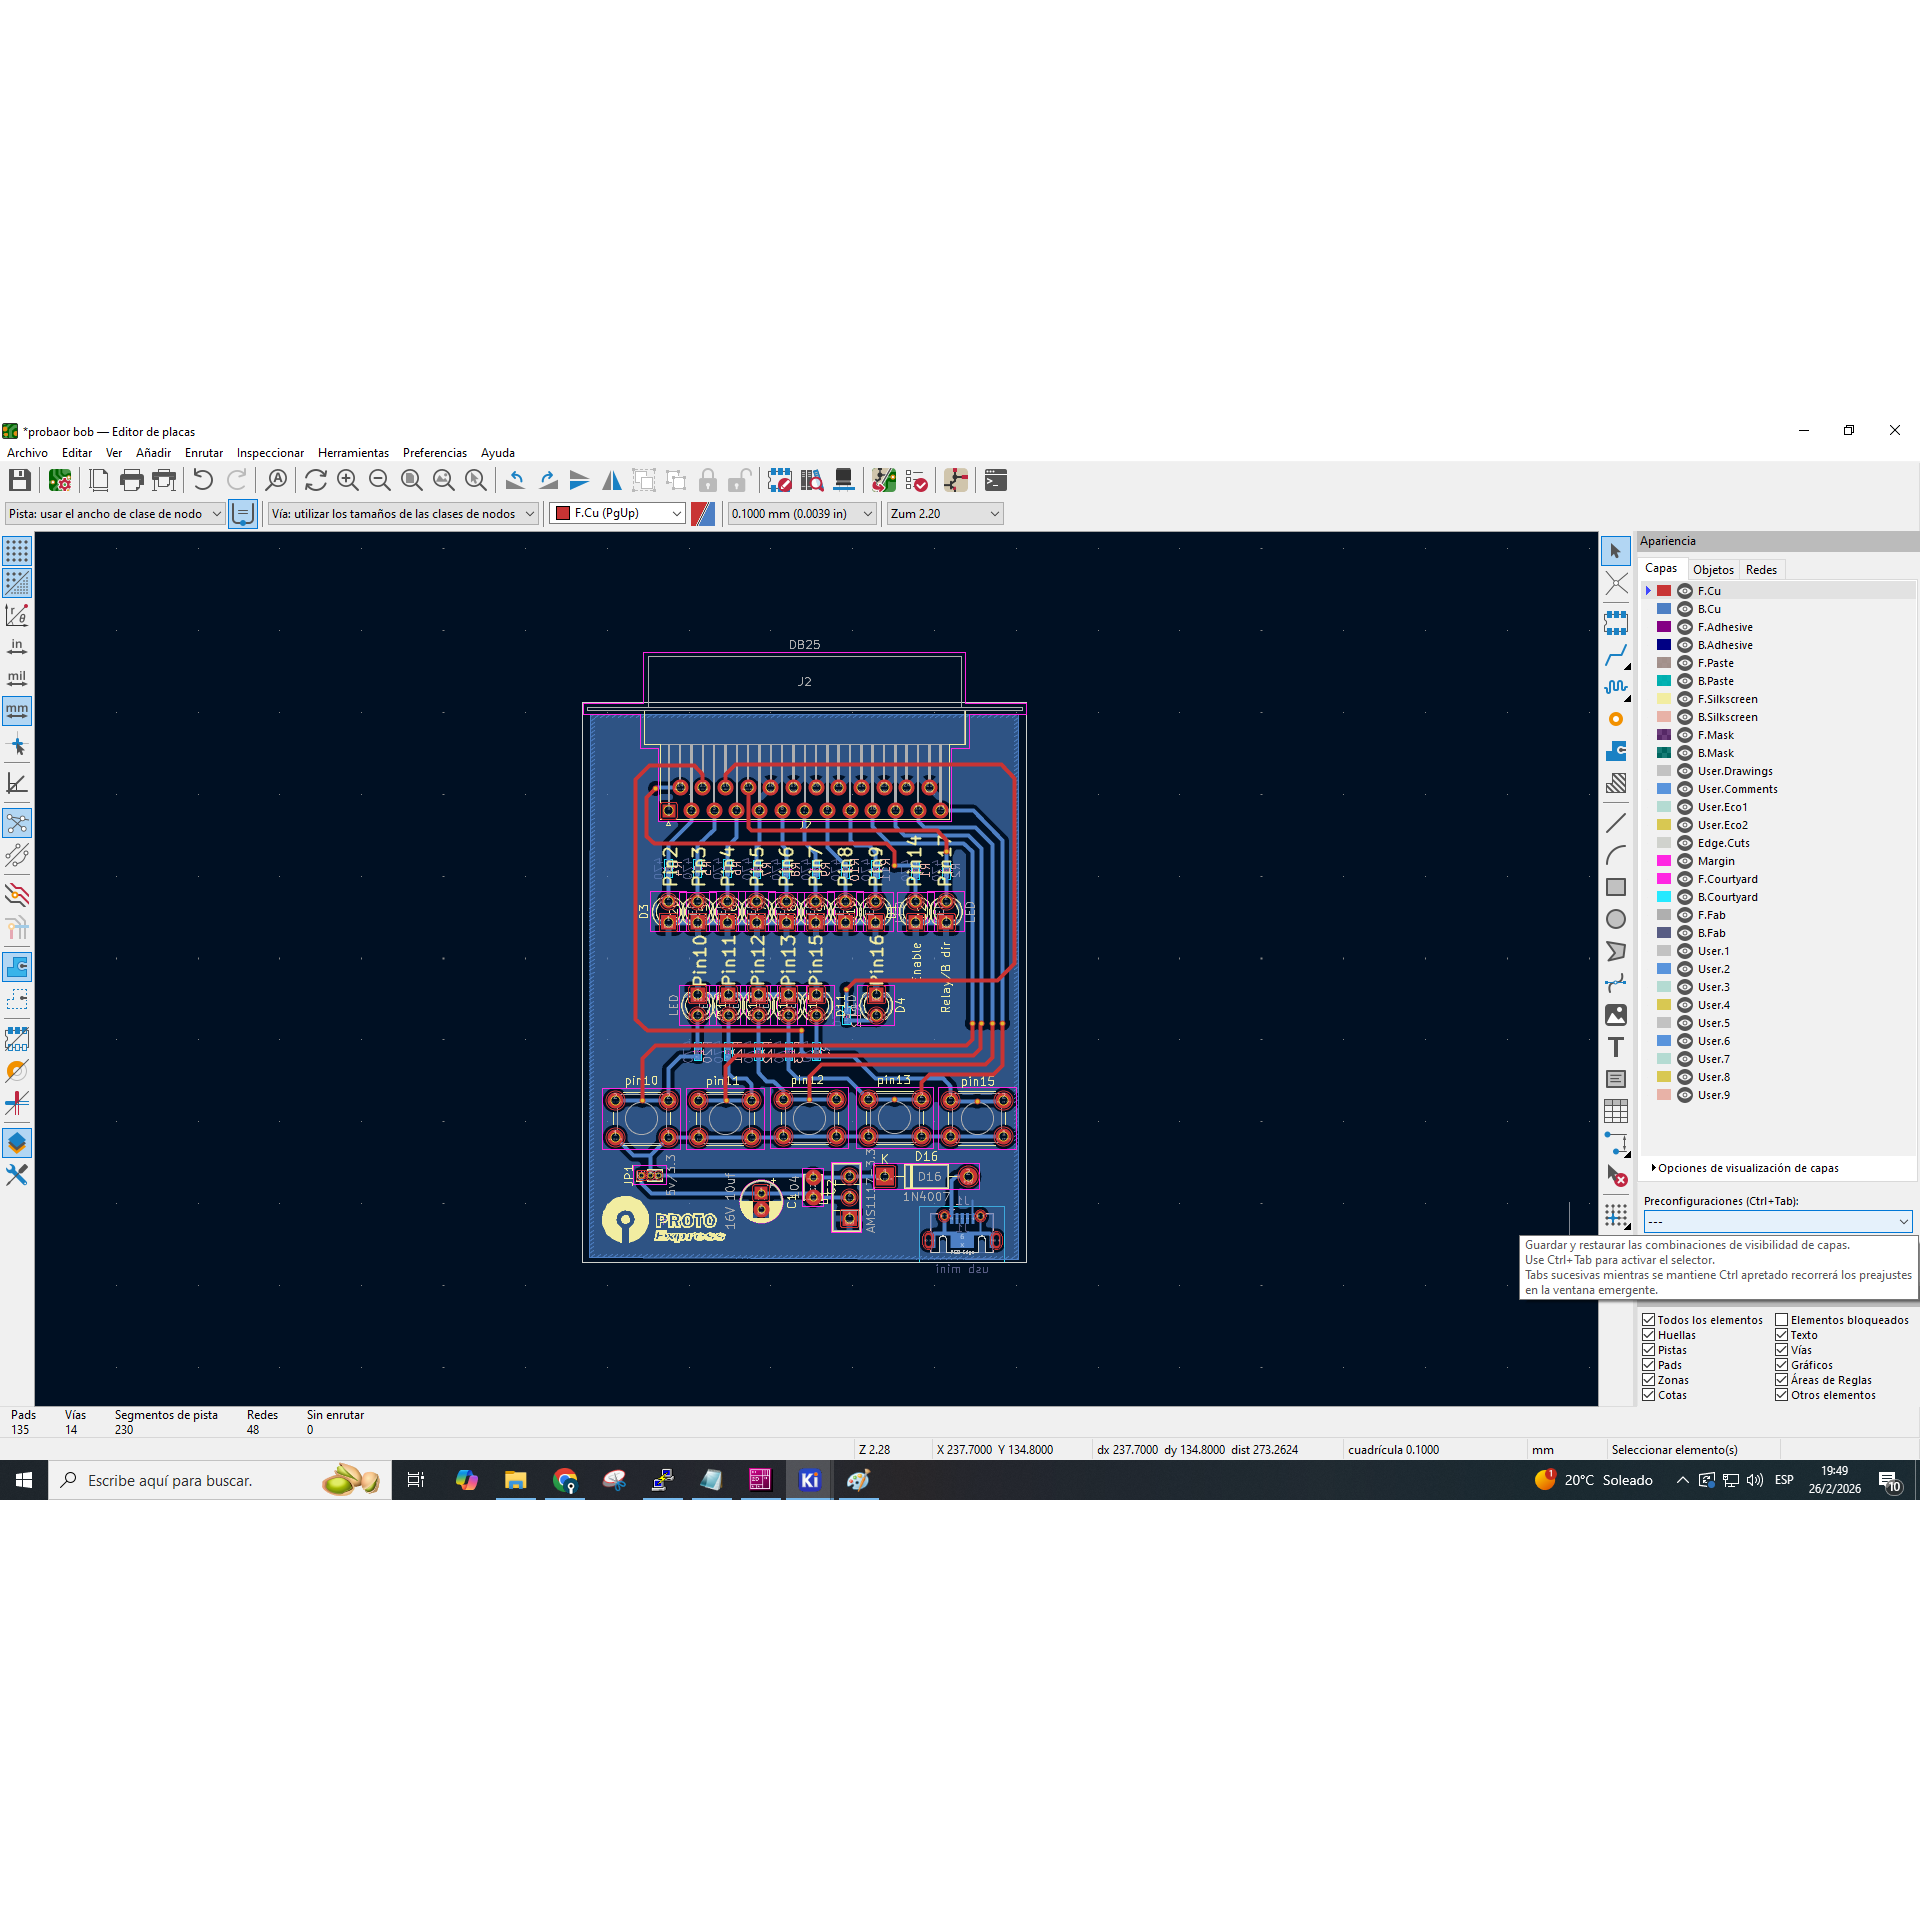
Task: Switch to the Redes tab
Action: 1760,570
